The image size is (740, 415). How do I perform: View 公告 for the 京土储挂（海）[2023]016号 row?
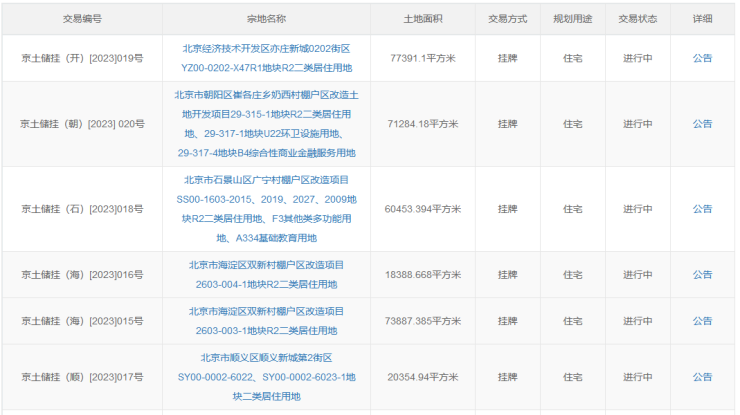pos(702,275)
